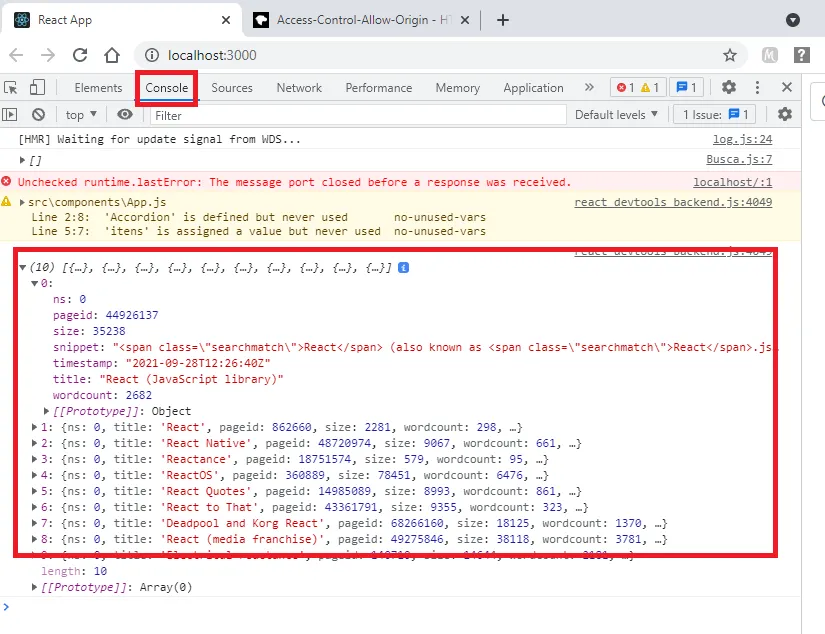Expand the src\components\App.js warning
Image resolution: width=825 pixels, height=634 pixels.
point(22,203)
